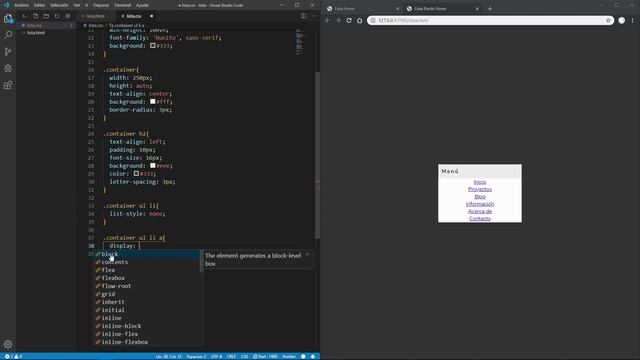Open the Ver menu
The height and width of the screenshot is (360, 640).
[x=77, y=5]
